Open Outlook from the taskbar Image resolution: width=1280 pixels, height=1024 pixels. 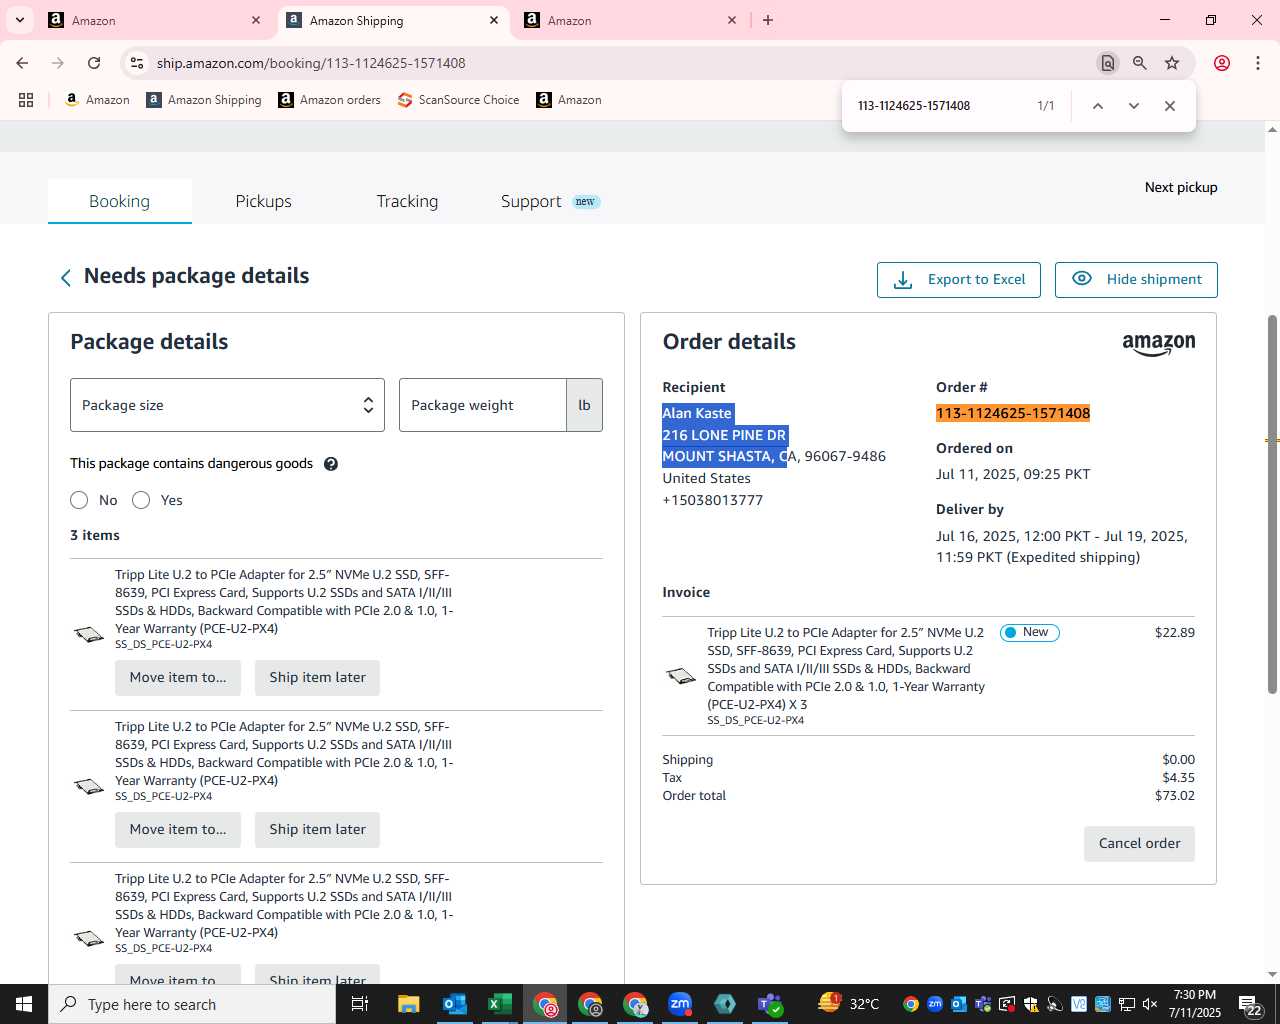(x=455, y=1004)
